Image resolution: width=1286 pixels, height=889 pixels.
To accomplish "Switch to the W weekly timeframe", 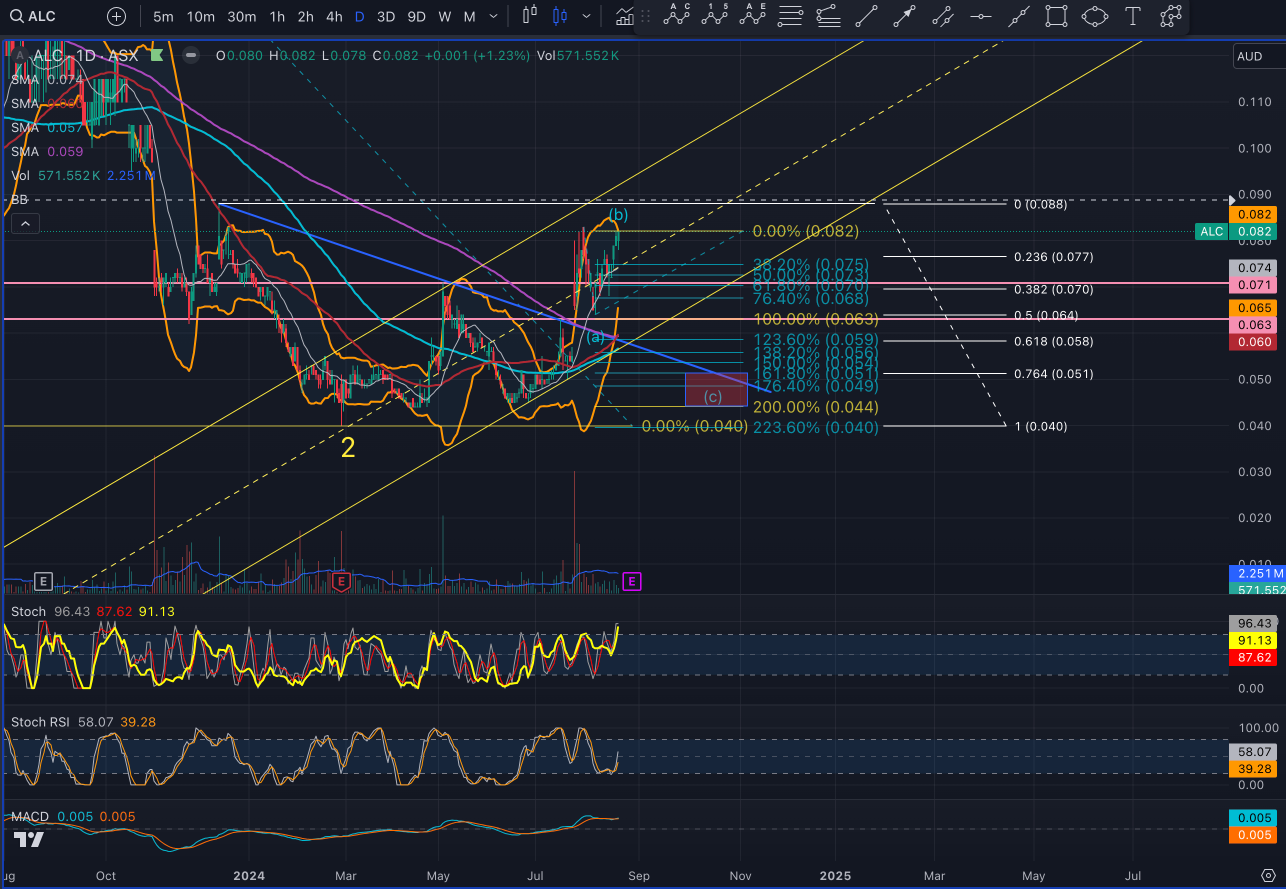I will 445,16.
